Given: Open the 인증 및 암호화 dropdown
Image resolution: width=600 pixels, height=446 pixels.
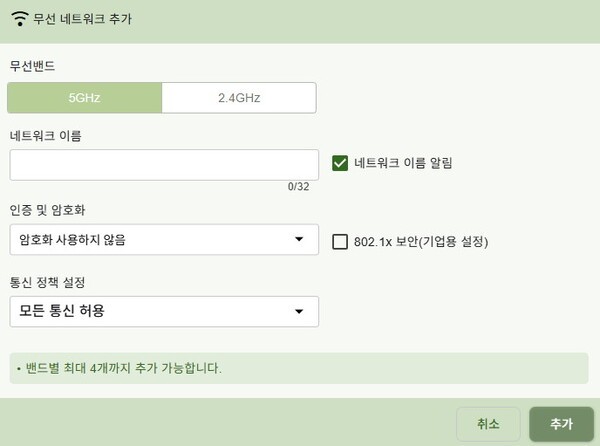Looking at the screenshot, I should tap(164, 240).
